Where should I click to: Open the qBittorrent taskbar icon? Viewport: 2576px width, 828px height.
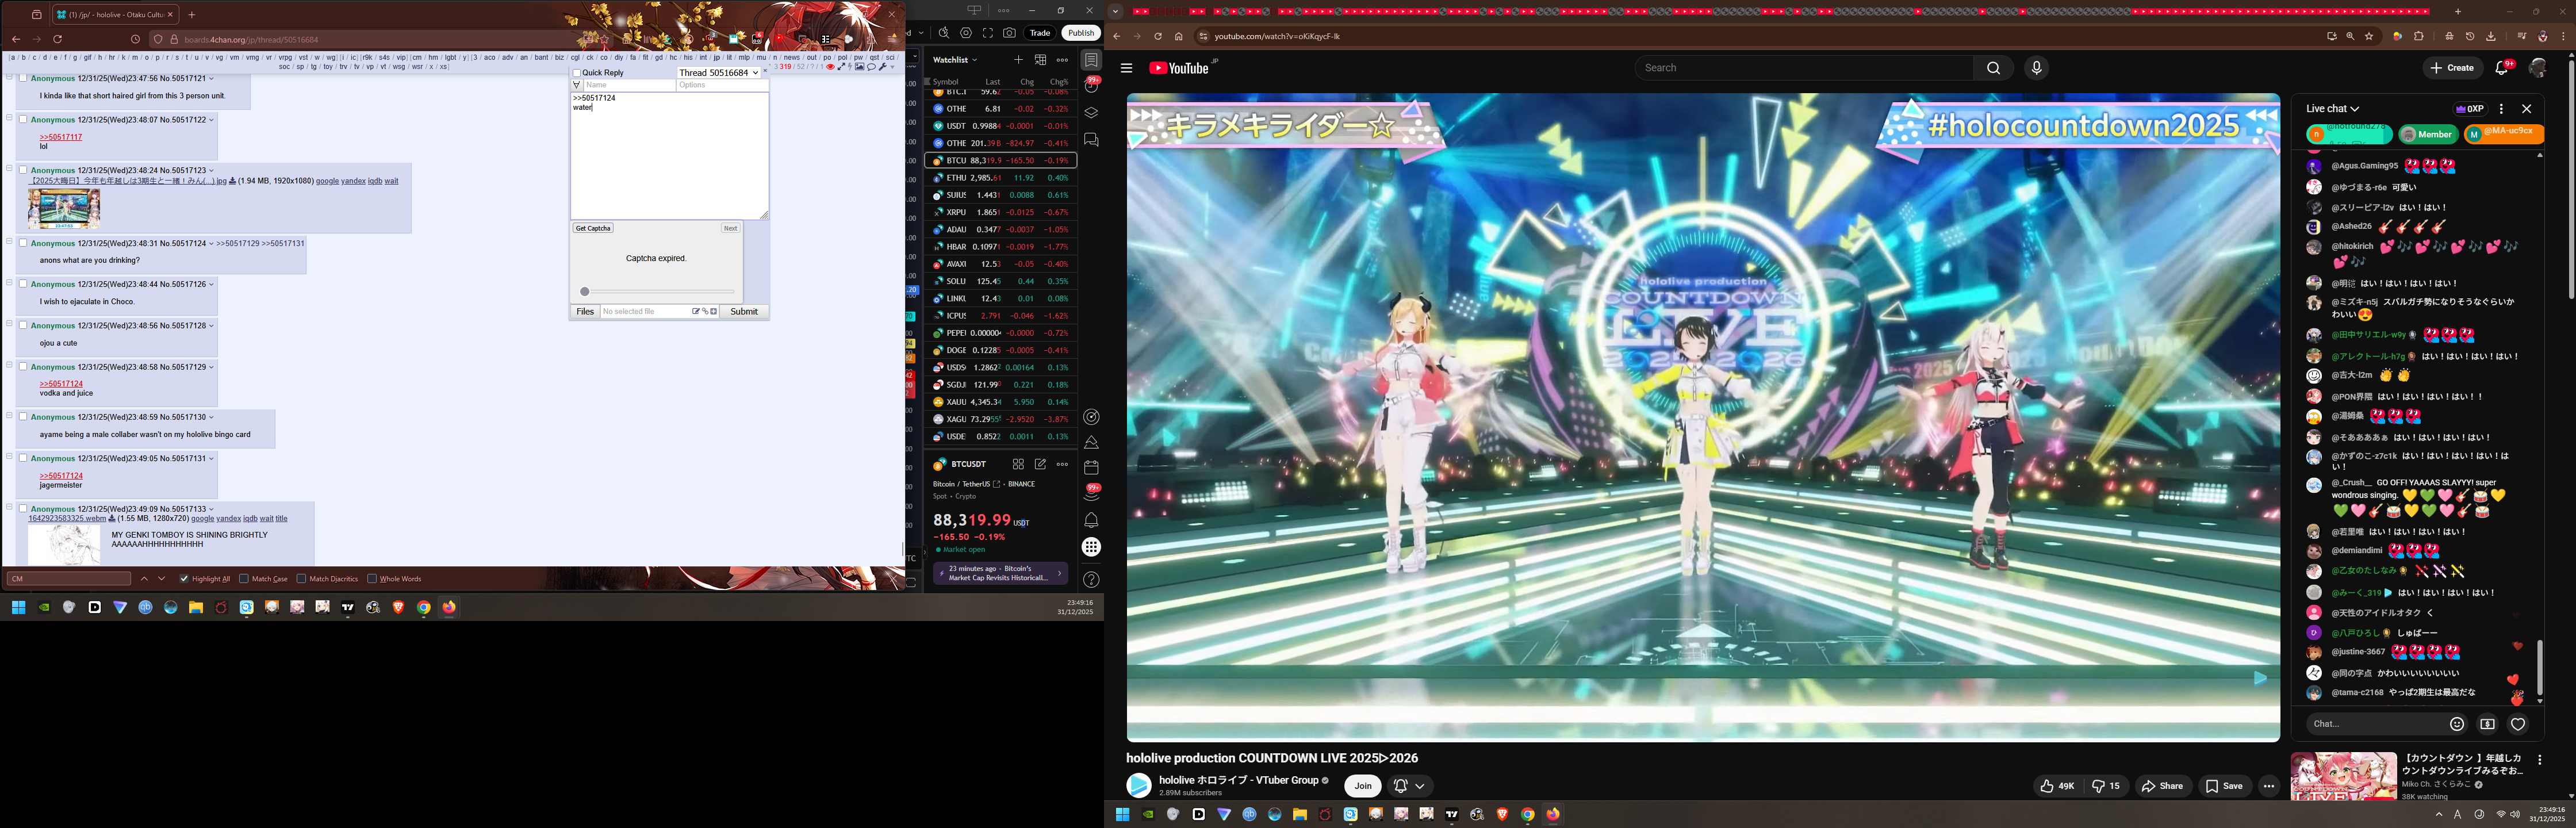pyautogui.click(x=145, y=607)
